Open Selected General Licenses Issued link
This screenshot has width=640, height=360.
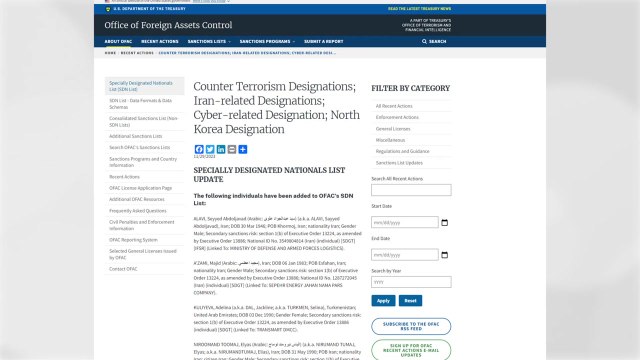pyautogui.click(x=144, y=254)
